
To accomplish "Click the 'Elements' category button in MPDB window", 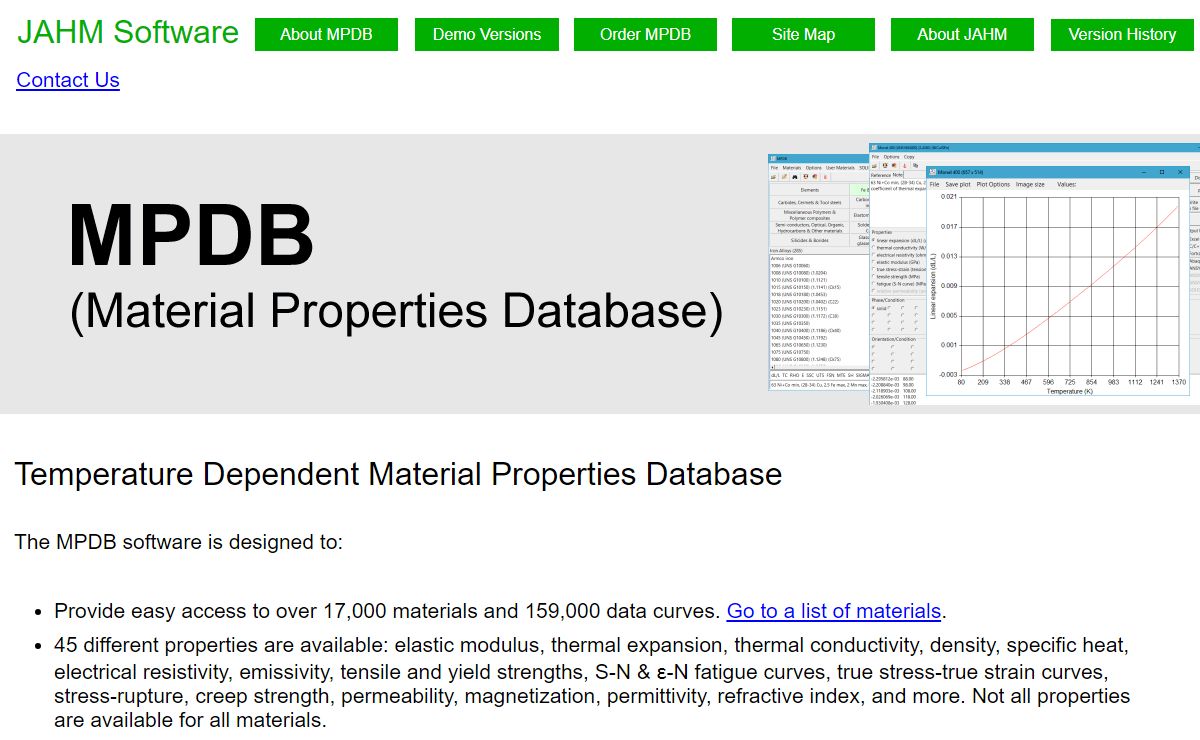I will click(x=809, y=190).
